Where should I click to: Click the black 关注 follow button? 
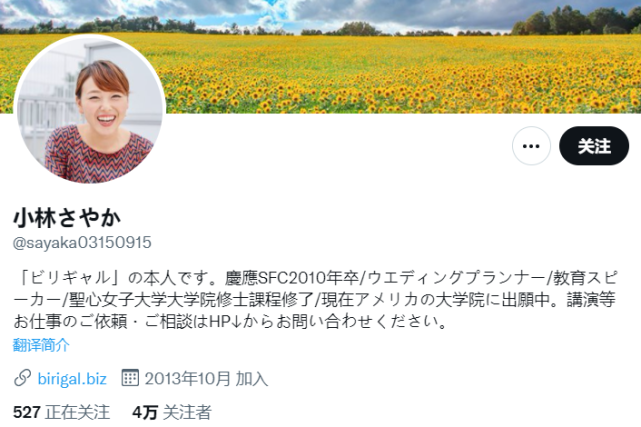[x=594, y=146]
